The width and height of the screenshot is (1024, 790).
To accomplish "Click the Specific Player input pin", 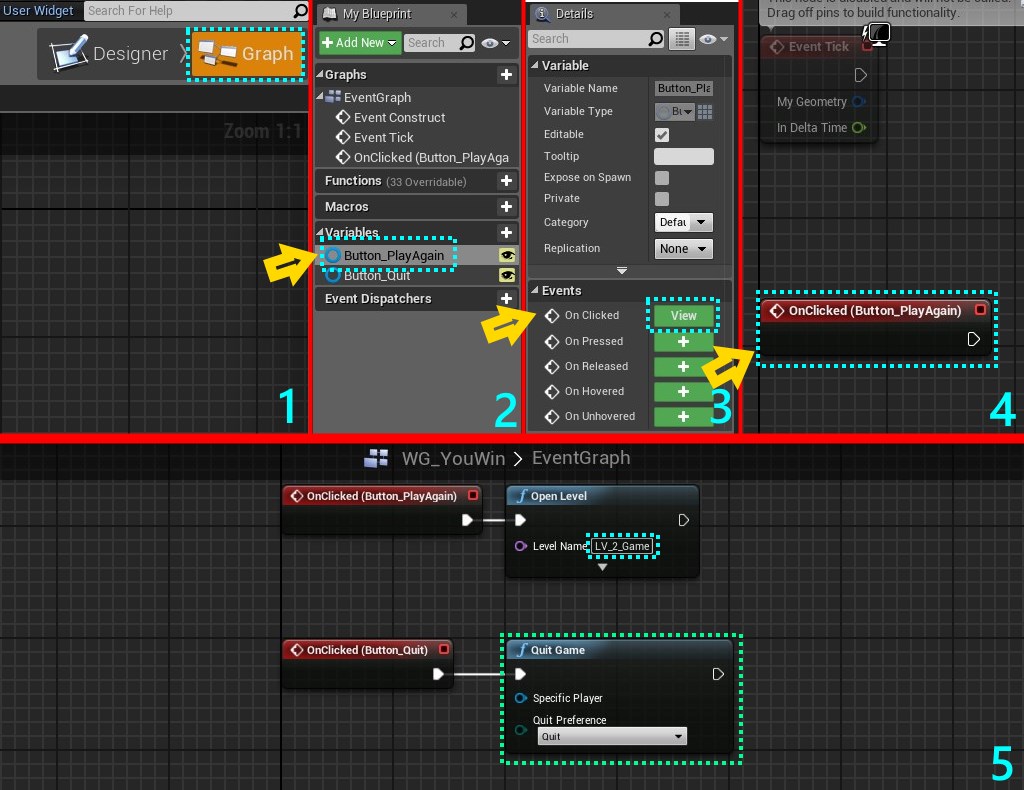I will (x=520, y=698).
